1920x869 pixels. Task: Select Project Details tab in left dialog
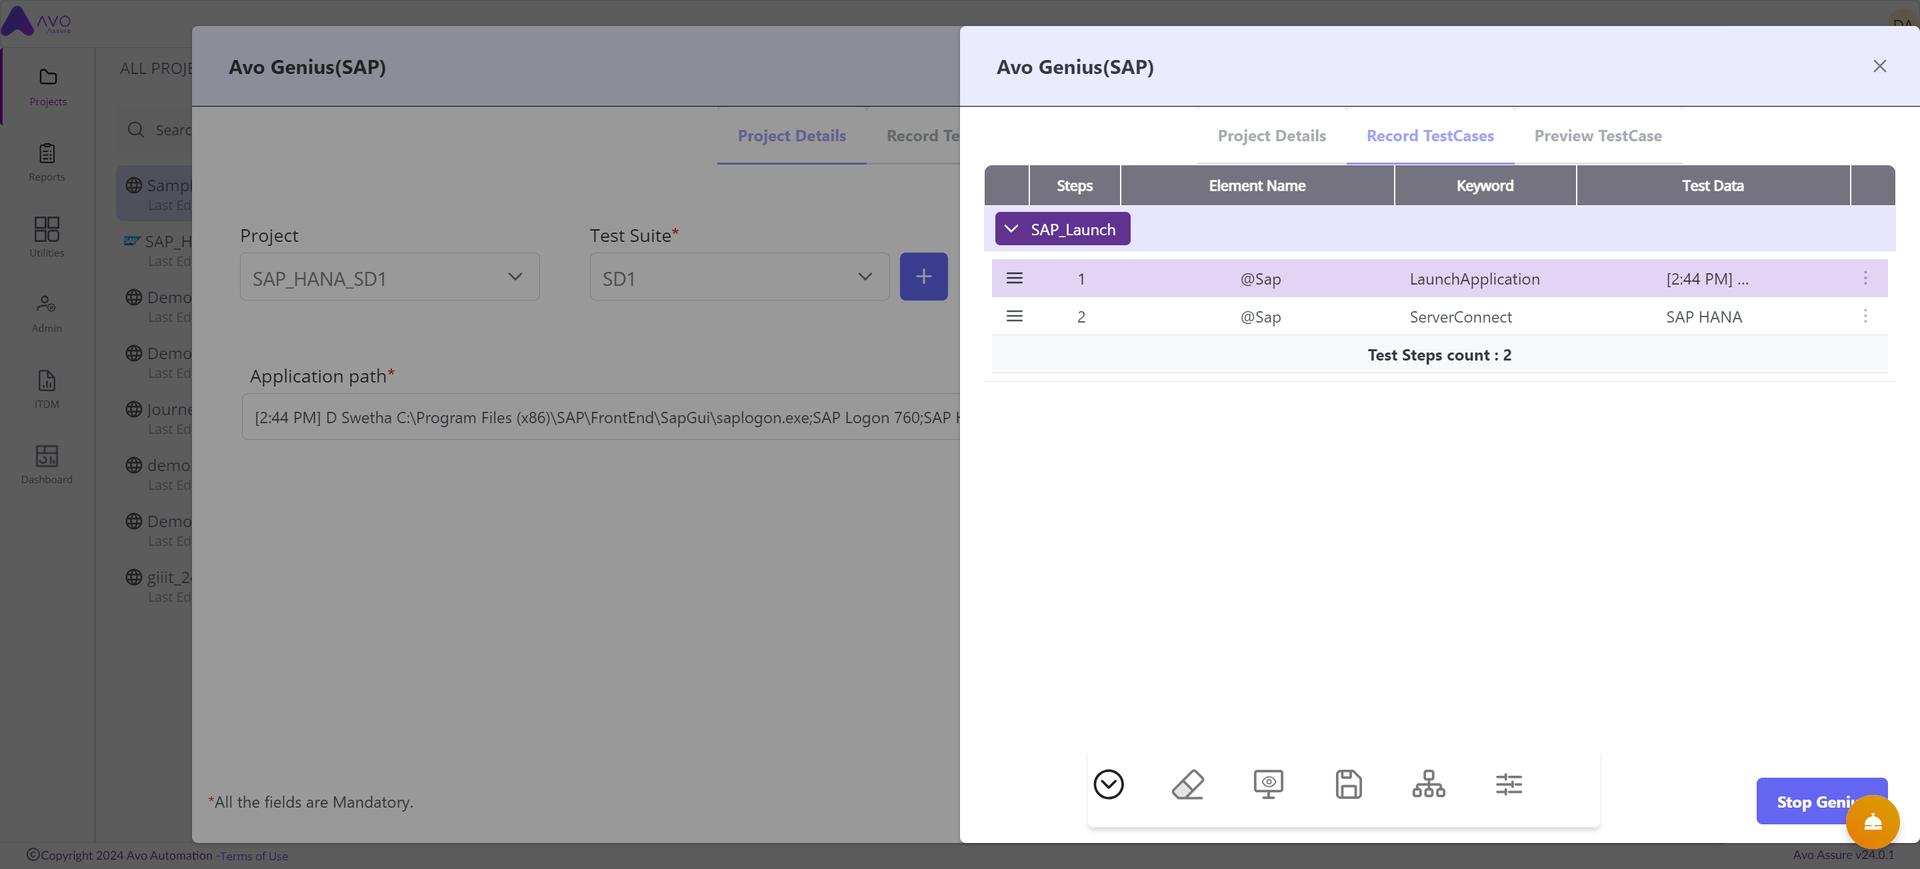tap(792, 136)
